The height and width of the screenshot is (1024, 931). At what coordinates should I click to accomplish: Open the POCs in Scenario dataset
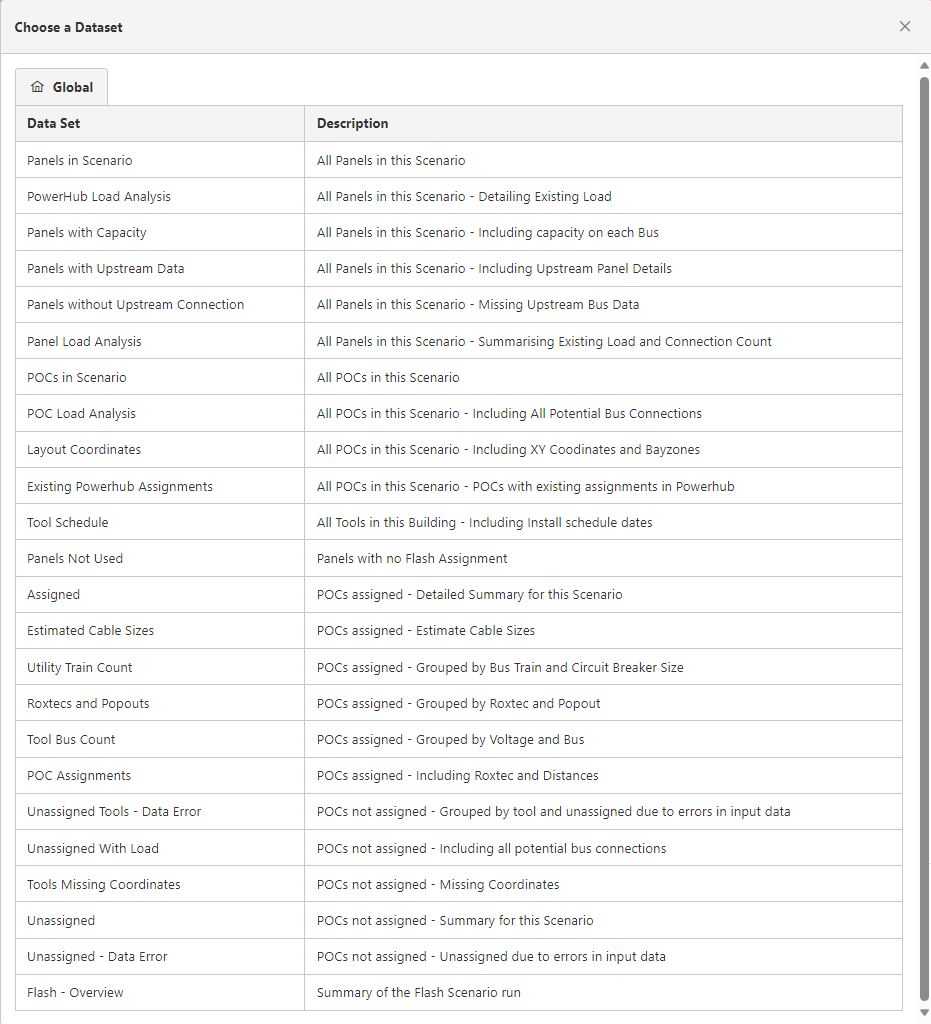click(x=77, y=377)
